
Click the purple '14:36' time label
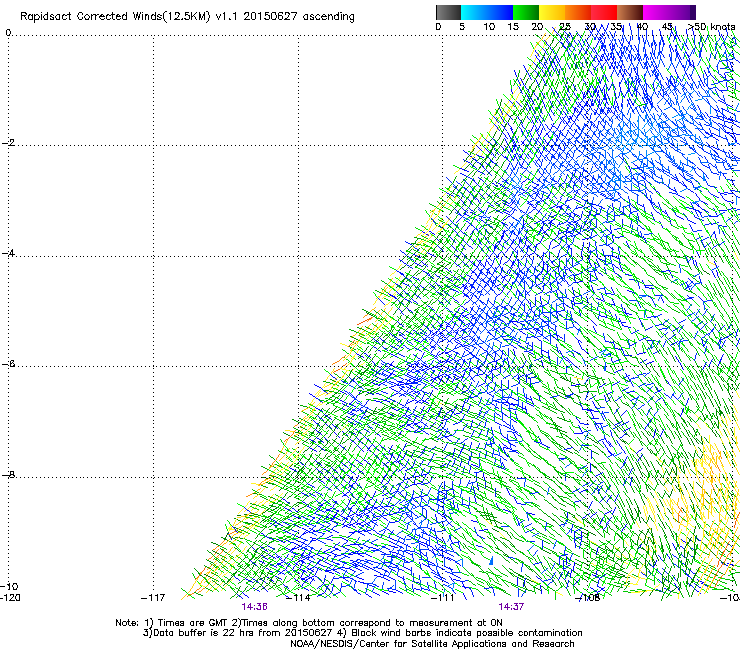254,607
